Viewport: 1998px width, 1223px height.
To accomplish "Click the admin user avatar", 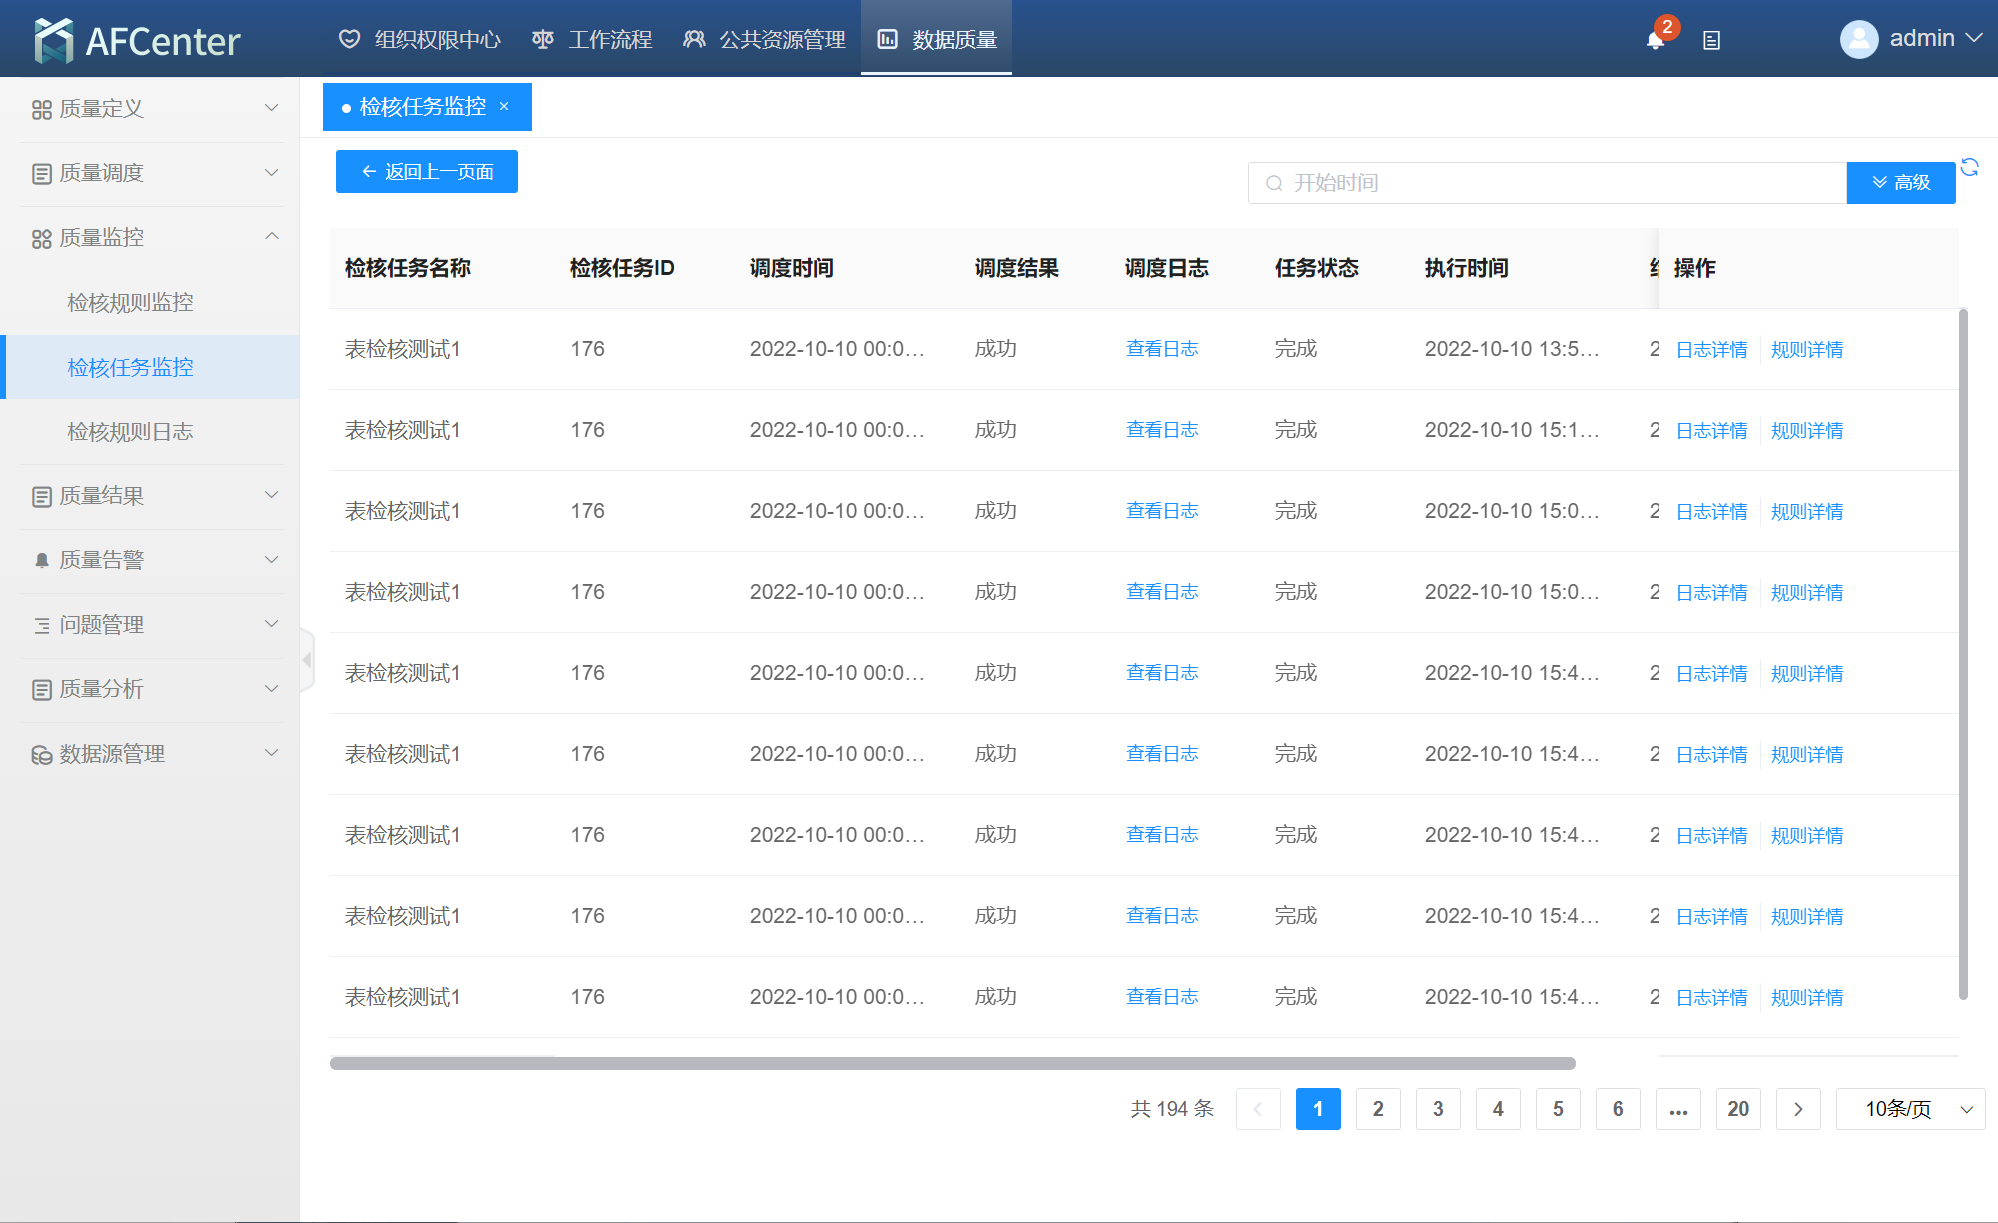I will [1858, 39].
